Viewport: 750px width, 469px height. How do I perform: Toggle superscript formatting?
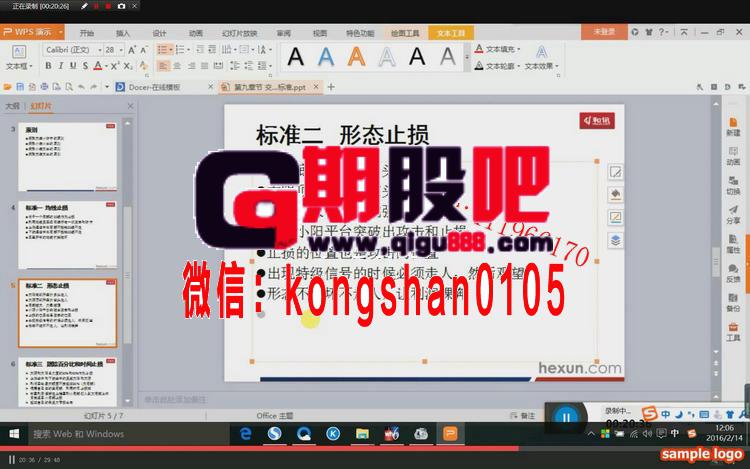[115, 65]
